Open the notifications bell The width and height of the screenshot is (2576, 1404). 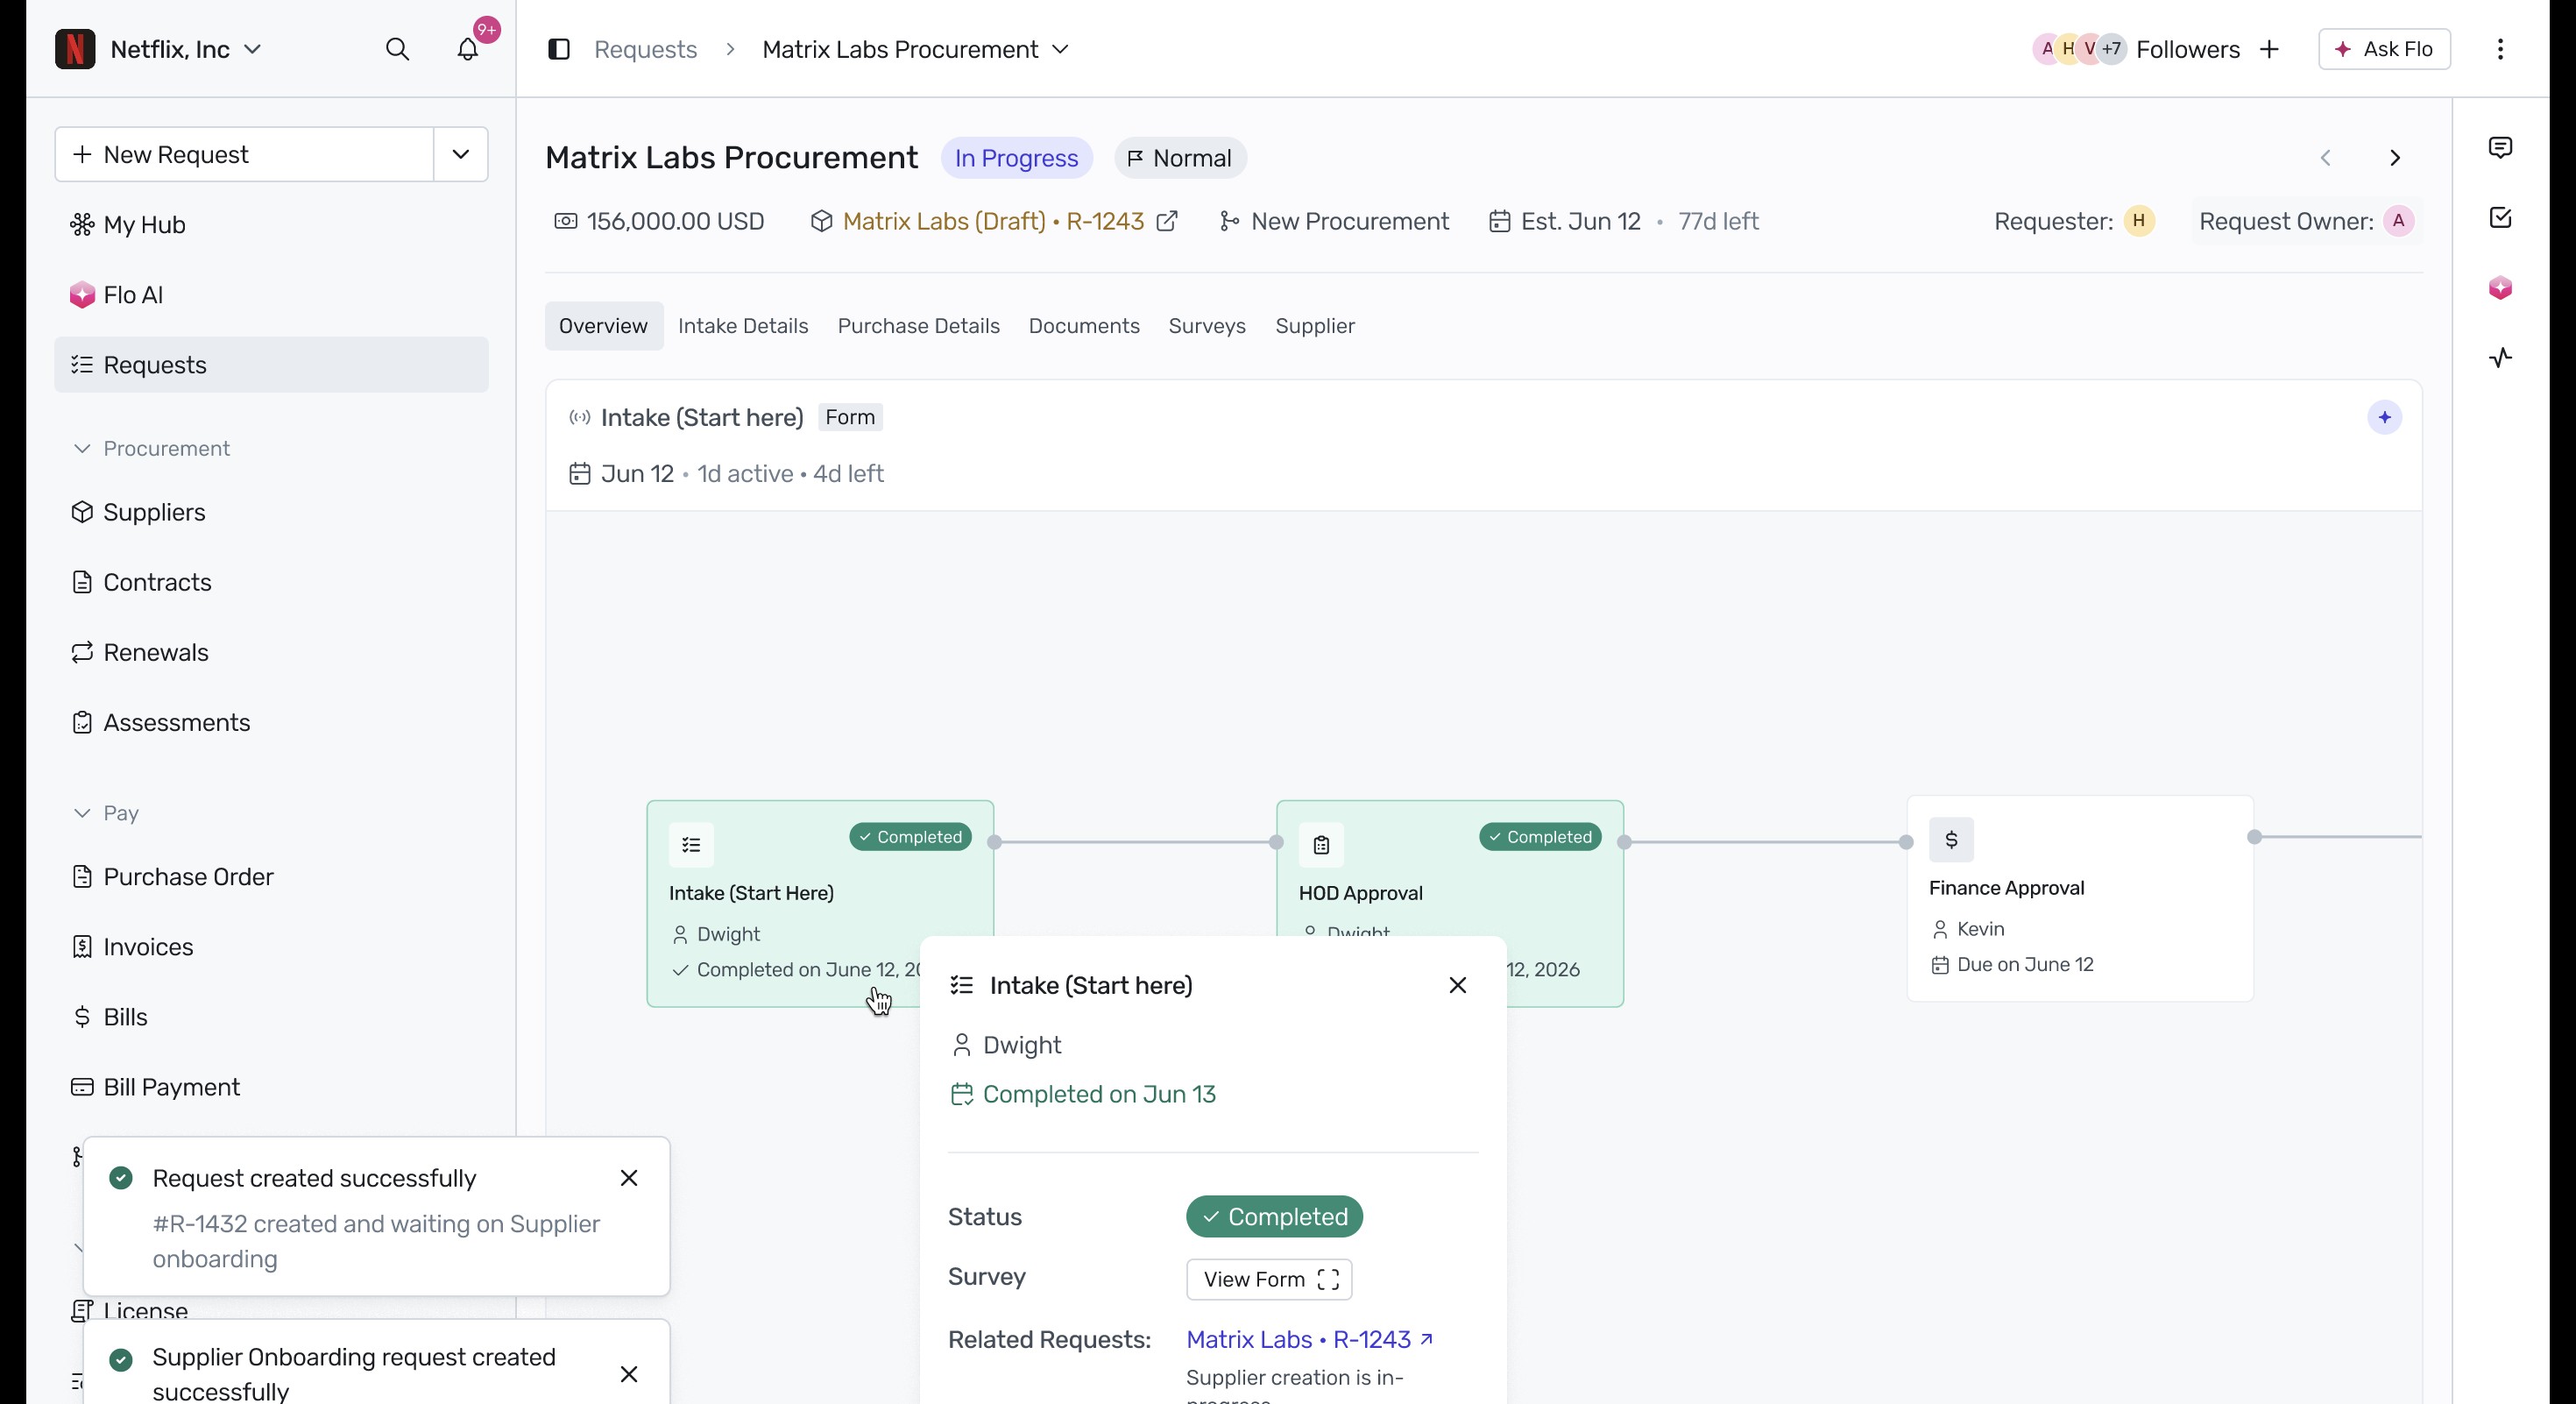coord(468,49)
